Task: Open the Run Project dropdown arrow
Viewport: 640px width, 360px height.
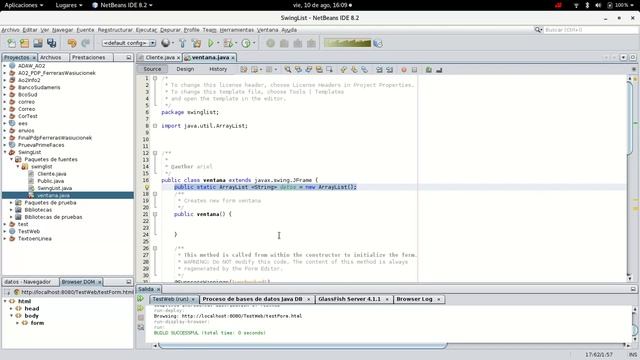Action: click(x=218, y=43)
